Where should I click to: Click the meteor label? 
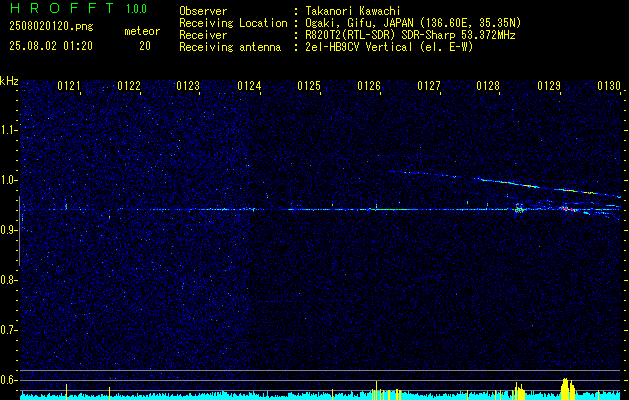[142, 31]
